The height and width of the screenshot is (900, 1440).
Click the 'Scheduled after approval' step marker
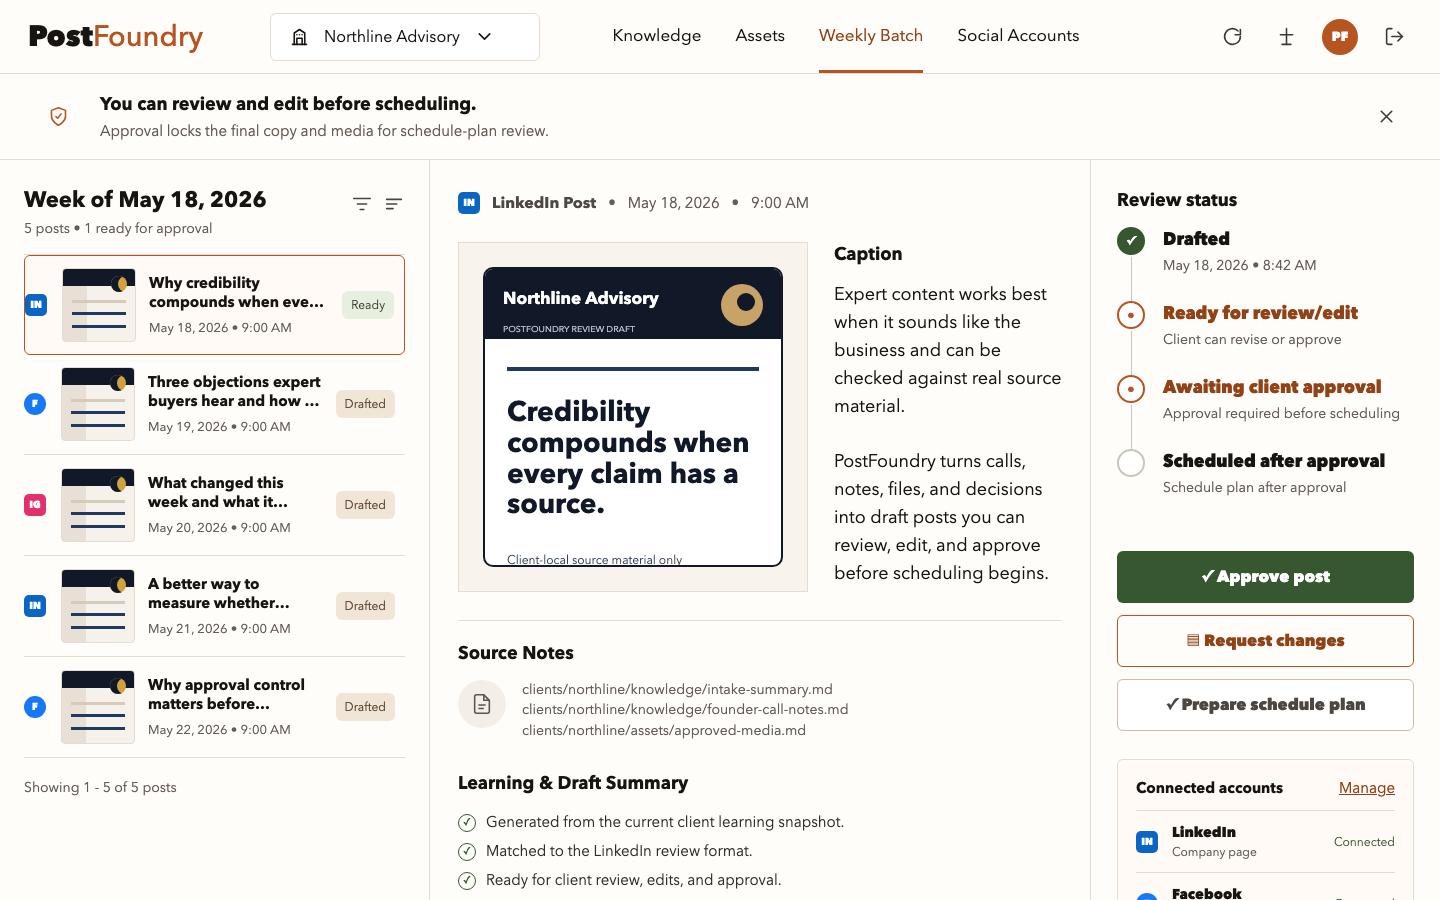tap(1131, 463)
